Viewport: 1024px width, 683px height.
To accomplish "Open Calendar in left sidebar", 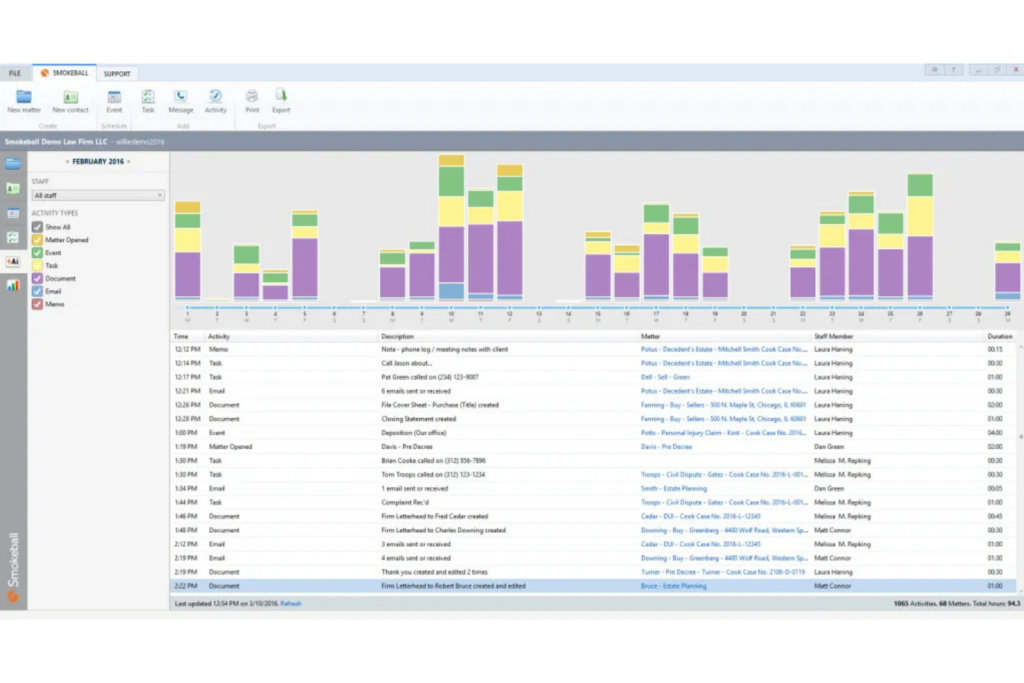I will click(13, 213).
